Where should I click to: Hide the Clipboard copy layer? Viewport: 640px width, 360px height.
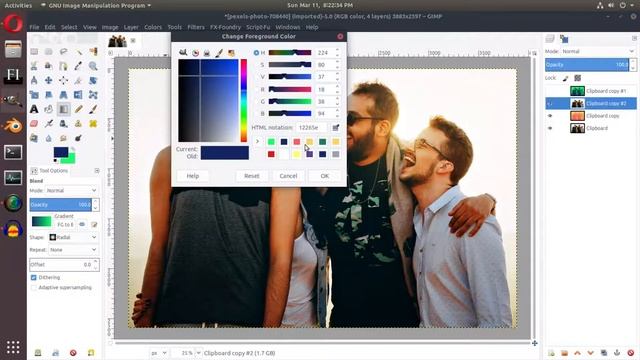550,116
